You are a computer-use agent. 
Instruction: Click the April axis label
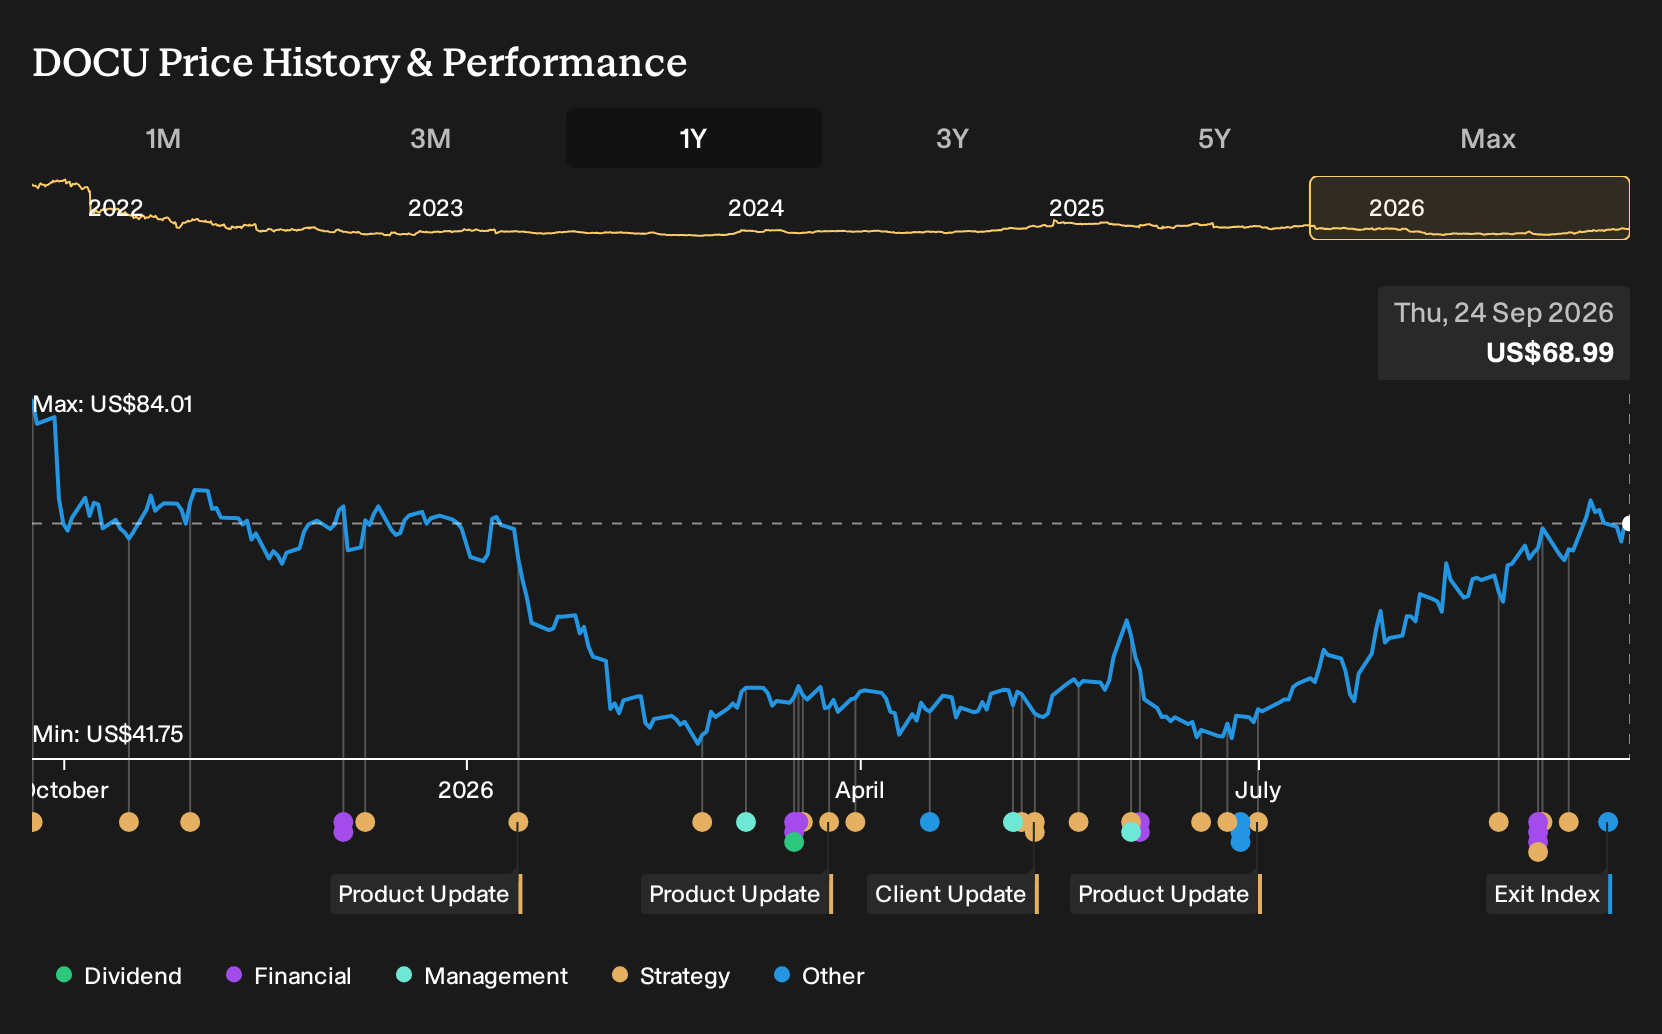860,790
